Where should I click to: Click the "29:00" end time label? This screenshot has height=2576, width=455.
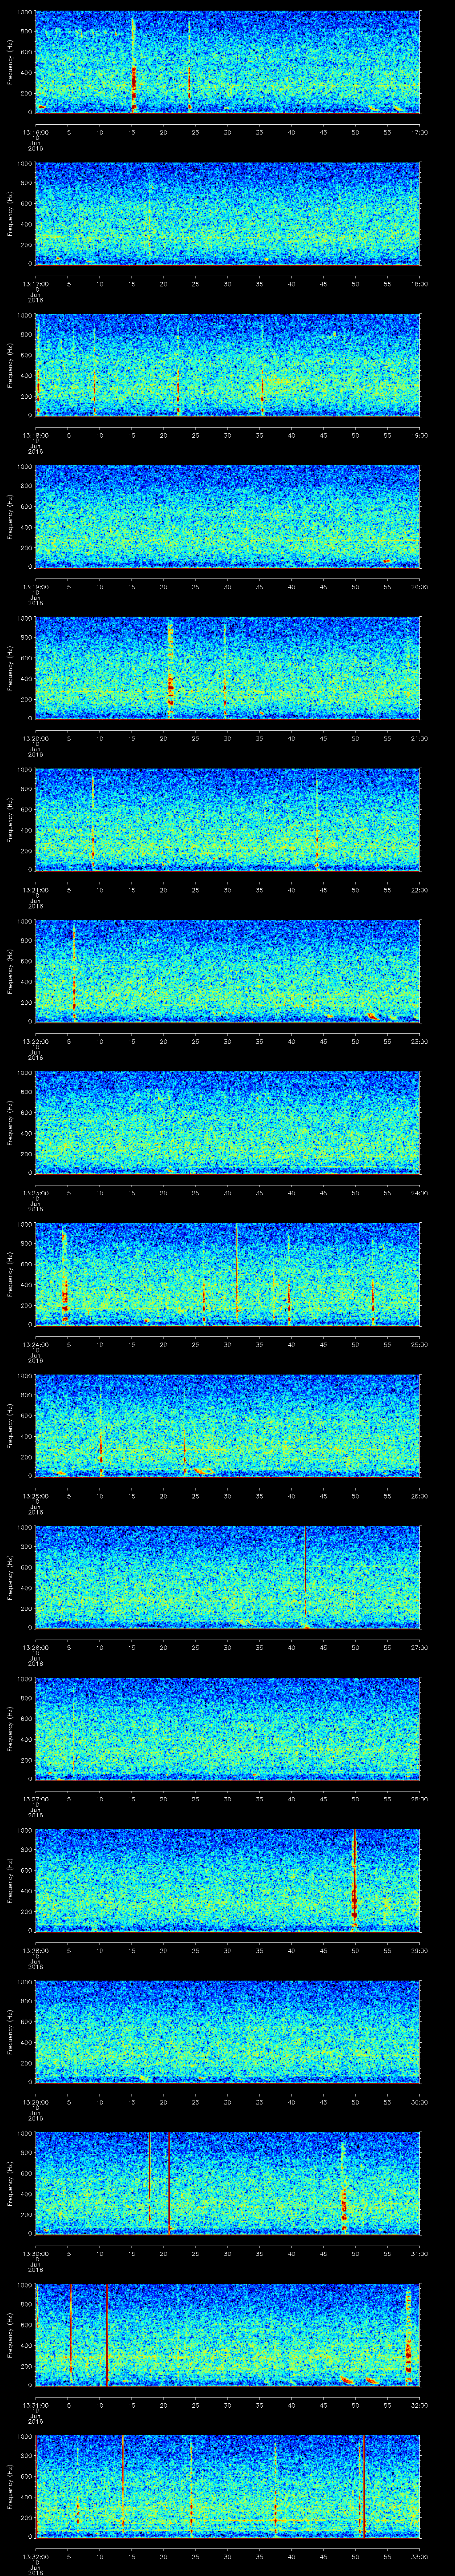[x=420, y=1950]
